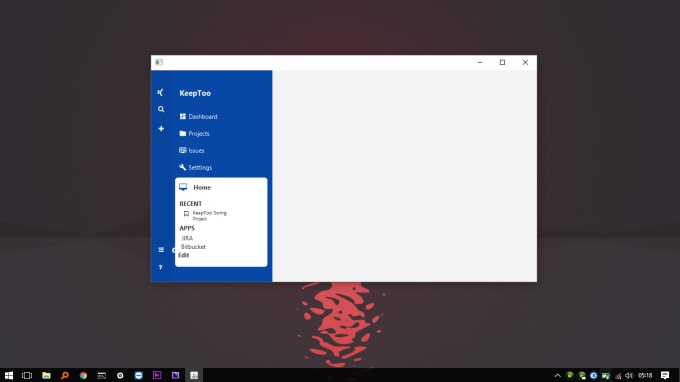The height and width of the screenshot is (382, 680).
Task: Click the Projects folder icon
Action: [x=183, y=133]
